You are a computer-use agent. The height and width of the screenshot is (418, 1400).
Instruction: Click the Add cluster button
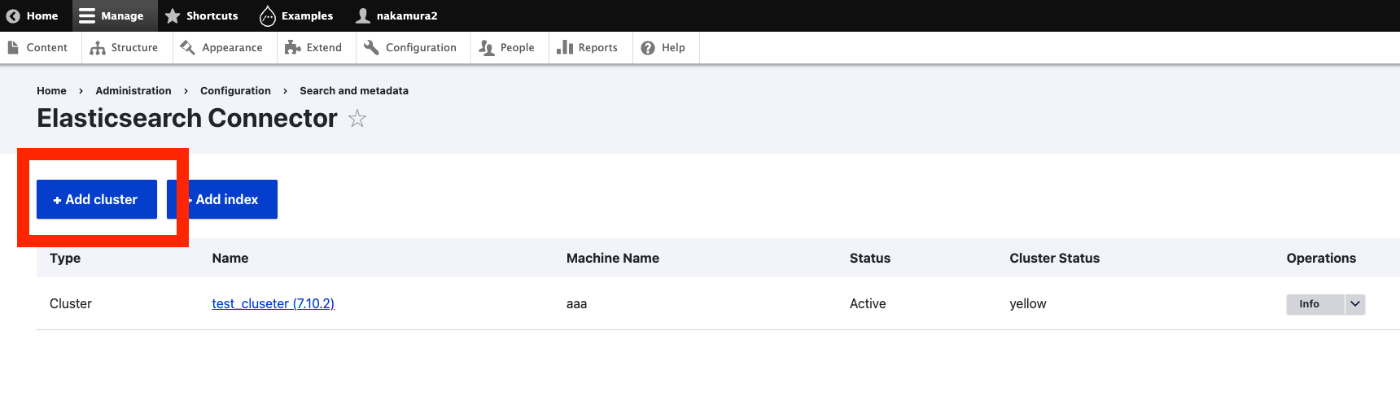click(96, 199)
